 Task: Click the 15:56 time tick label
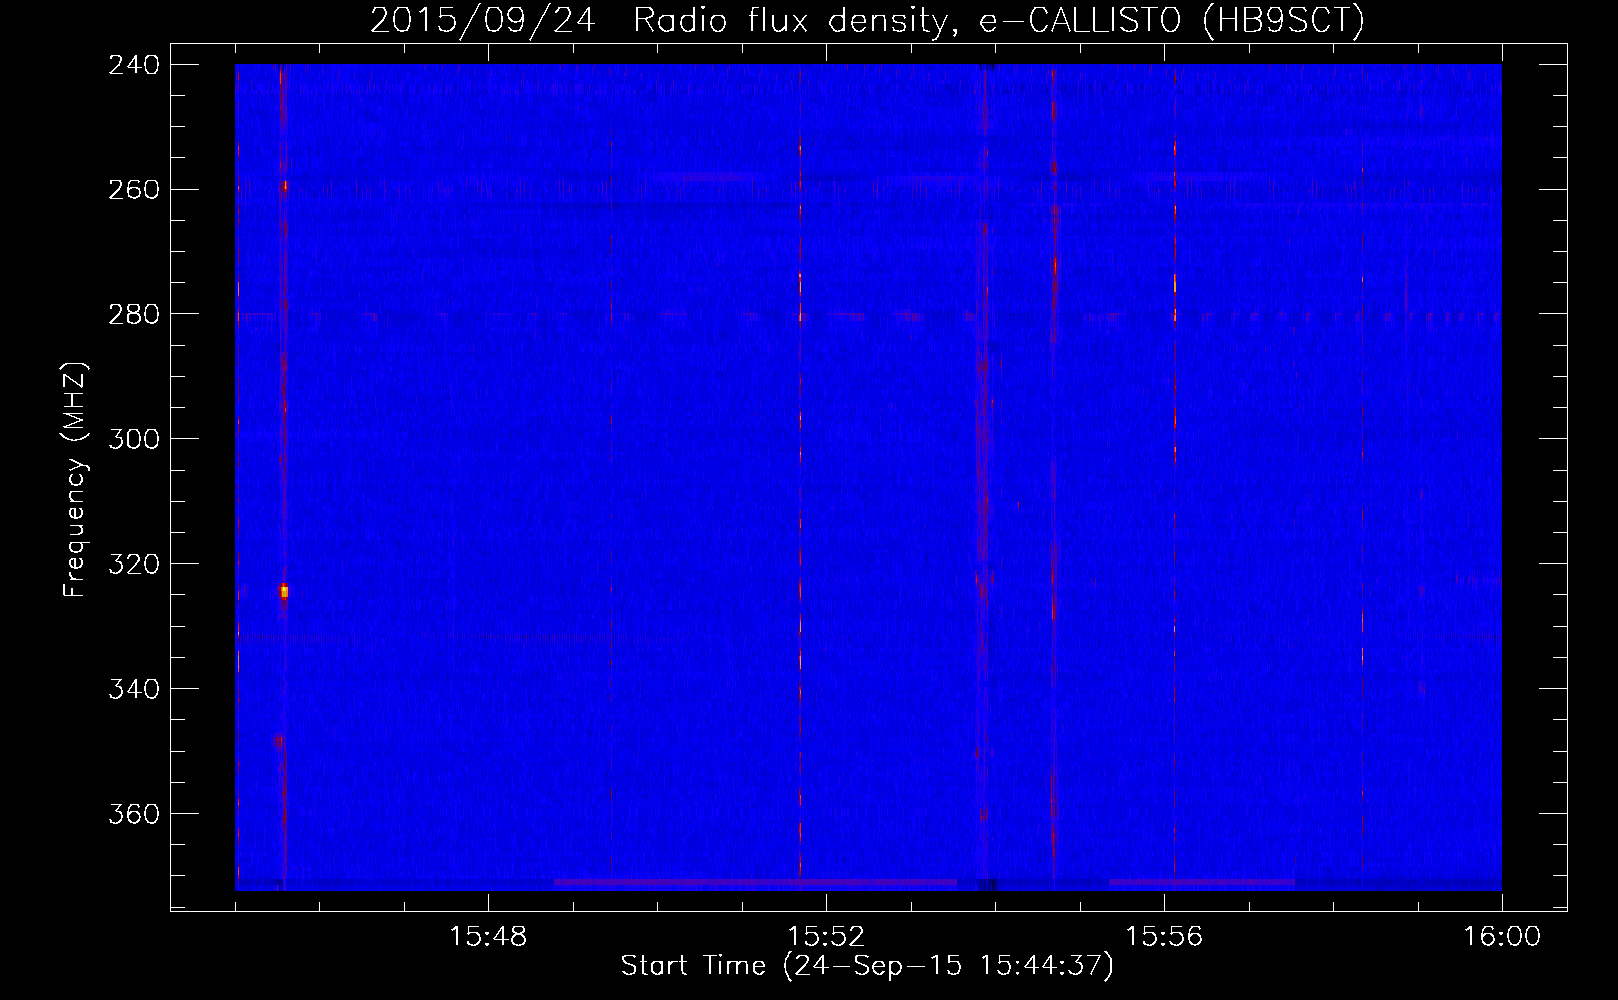[1164, 937]
